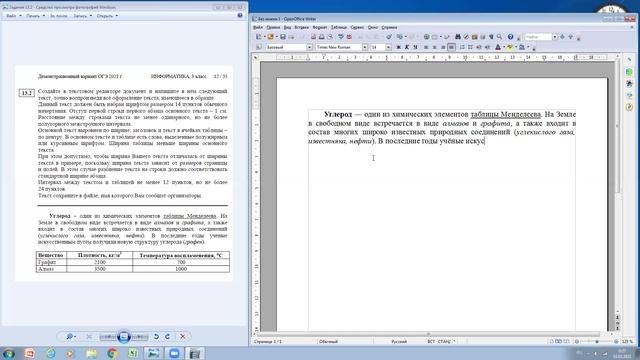Open the font size dropdown arrow
Image resolution: width=640 pixels, height=360 pixels.
388,47
